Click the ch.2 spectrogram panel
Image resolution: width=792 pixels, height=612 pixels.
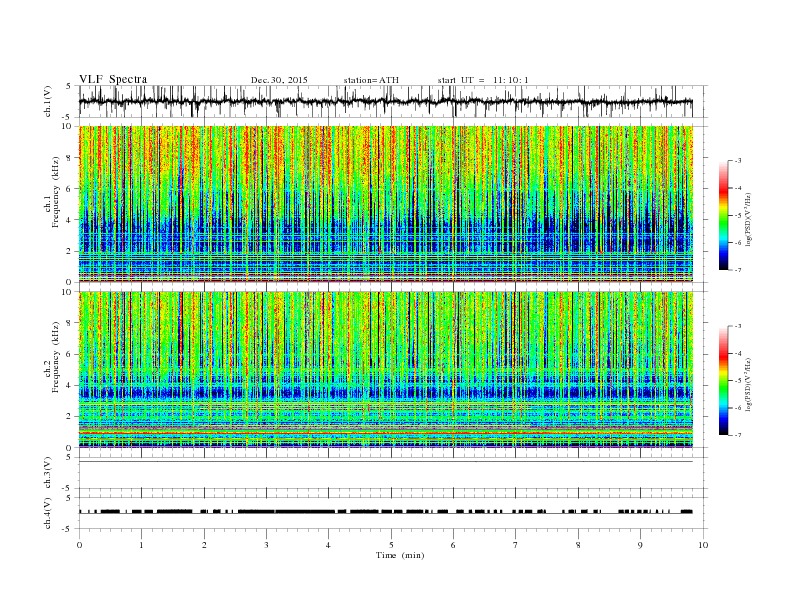pyautogui.click(x=386, y=370)
